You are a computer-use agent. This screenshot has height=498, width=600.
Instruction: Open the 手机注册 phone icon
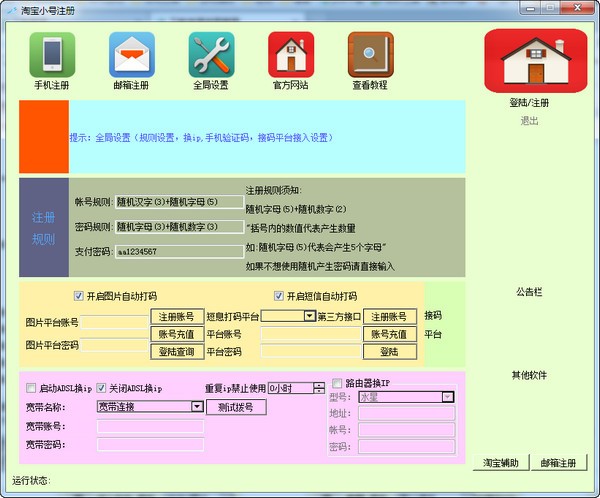pos(52,55)
